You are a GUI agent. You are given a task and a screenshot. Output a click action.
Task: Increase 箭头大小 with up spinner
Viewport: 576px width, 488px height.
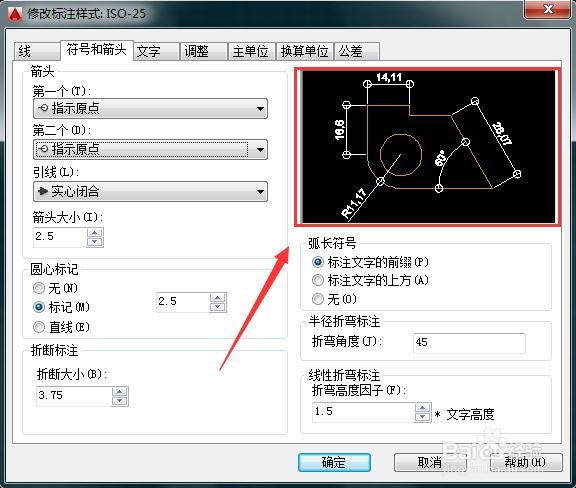[x=95, y=233]
